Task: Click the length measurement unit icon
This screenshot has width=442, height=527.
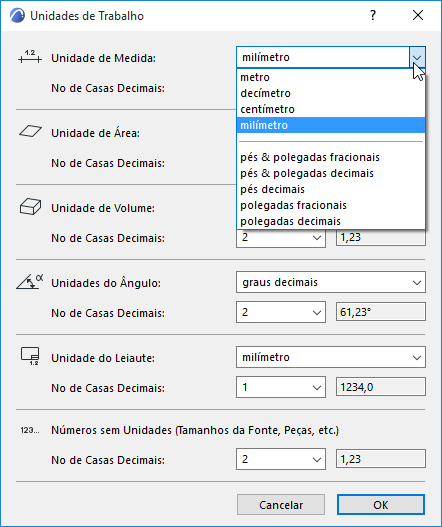Action: (30, 57)
